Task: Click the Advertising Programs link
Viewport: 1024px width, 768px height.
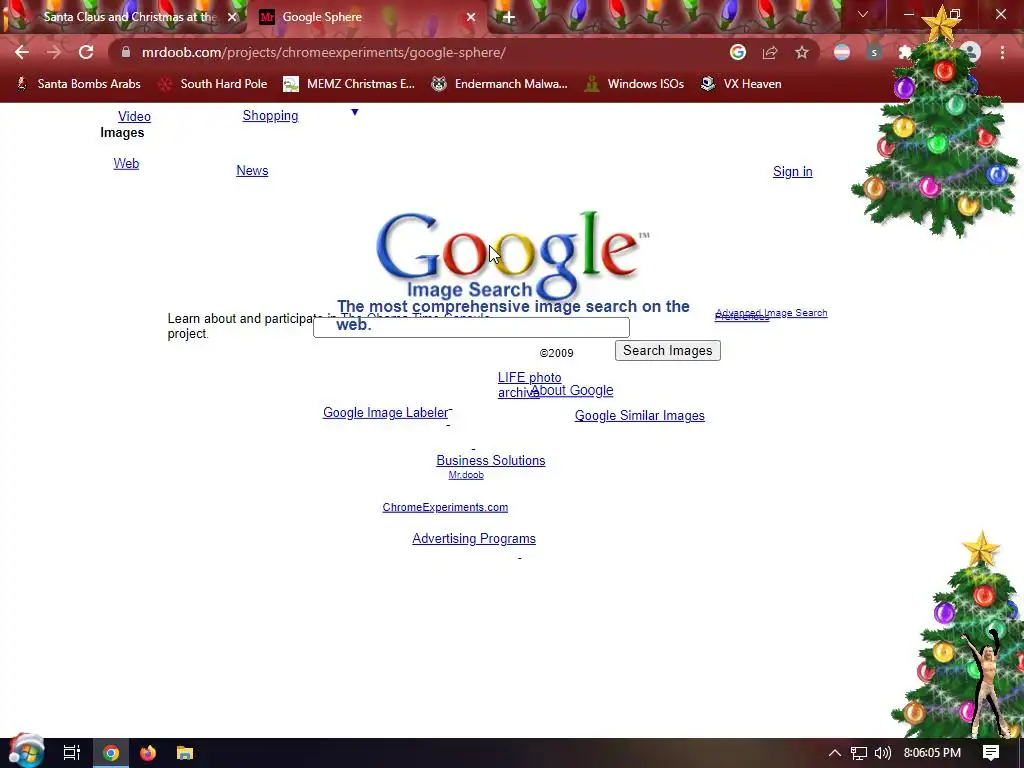Action: (x=474, y=539)
